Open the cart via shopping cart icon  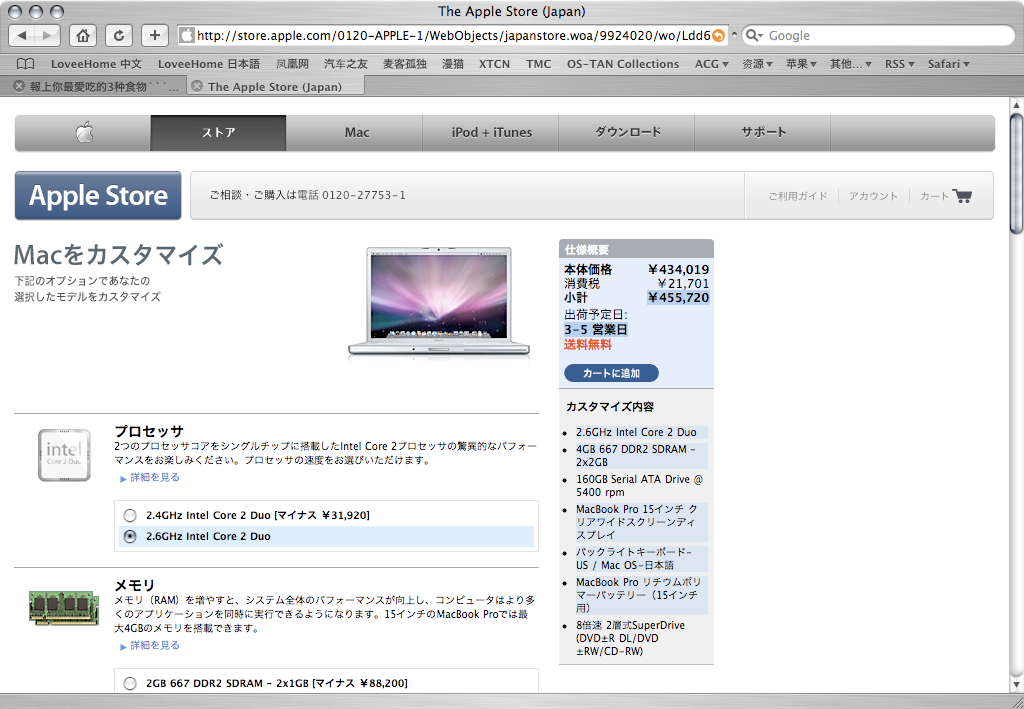pos(962,195)
